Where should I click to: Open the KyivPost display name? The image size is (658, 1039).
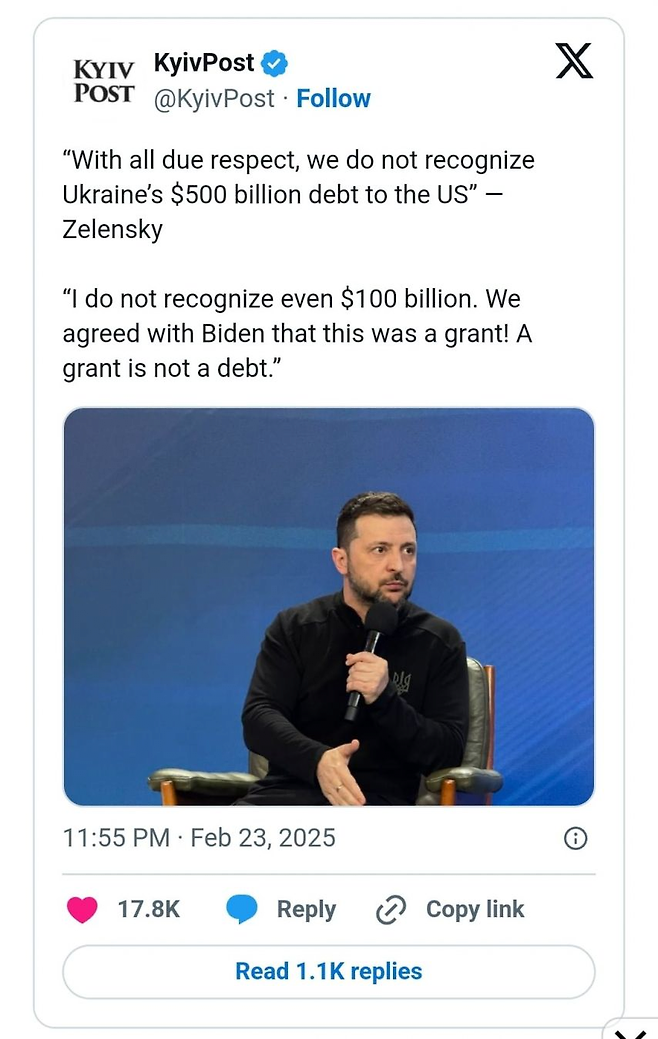204,64
